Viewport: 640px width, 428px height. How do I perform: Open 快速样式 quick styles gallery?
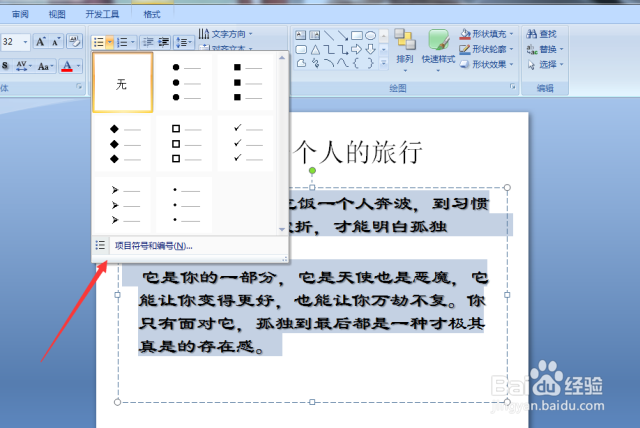pos(438,51)
